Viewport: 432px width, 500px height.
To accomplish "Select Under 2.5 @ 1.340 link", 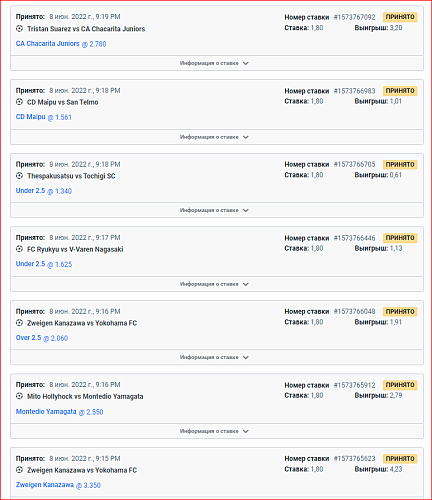I will 44,191.
